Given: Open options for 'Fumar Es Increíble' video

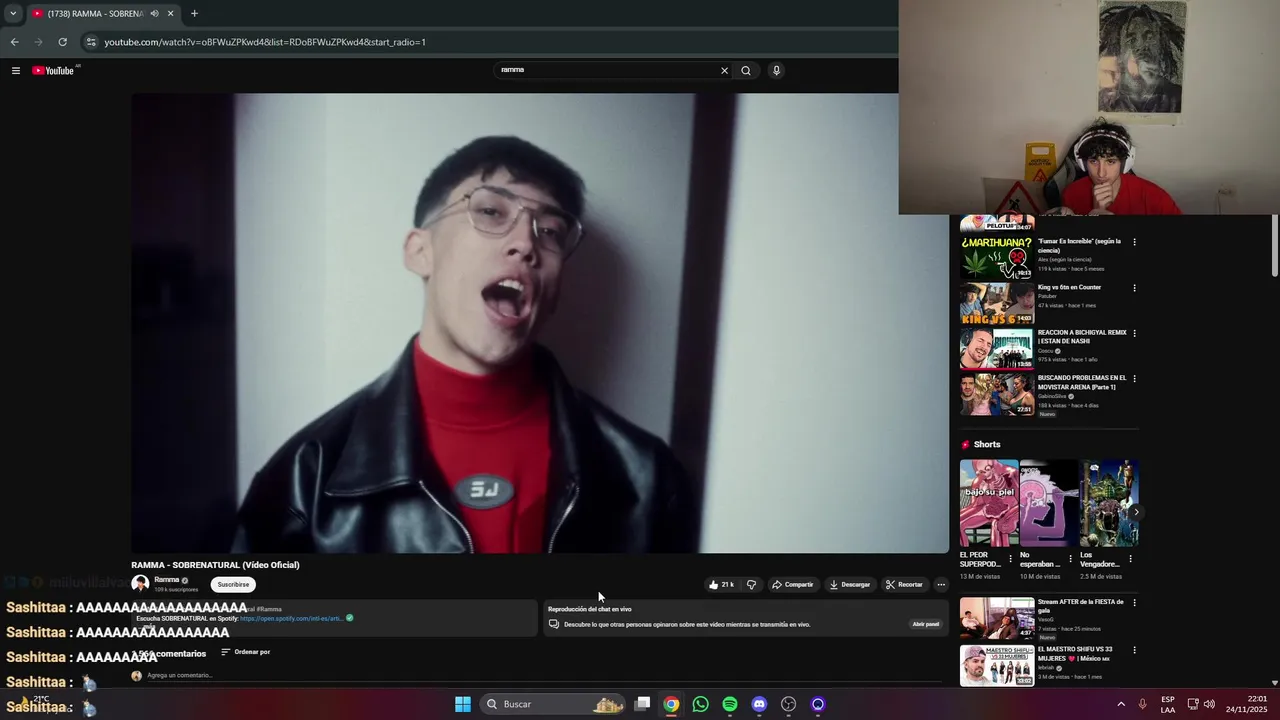Looking at the screenshot, I should tap(1134, 242).
